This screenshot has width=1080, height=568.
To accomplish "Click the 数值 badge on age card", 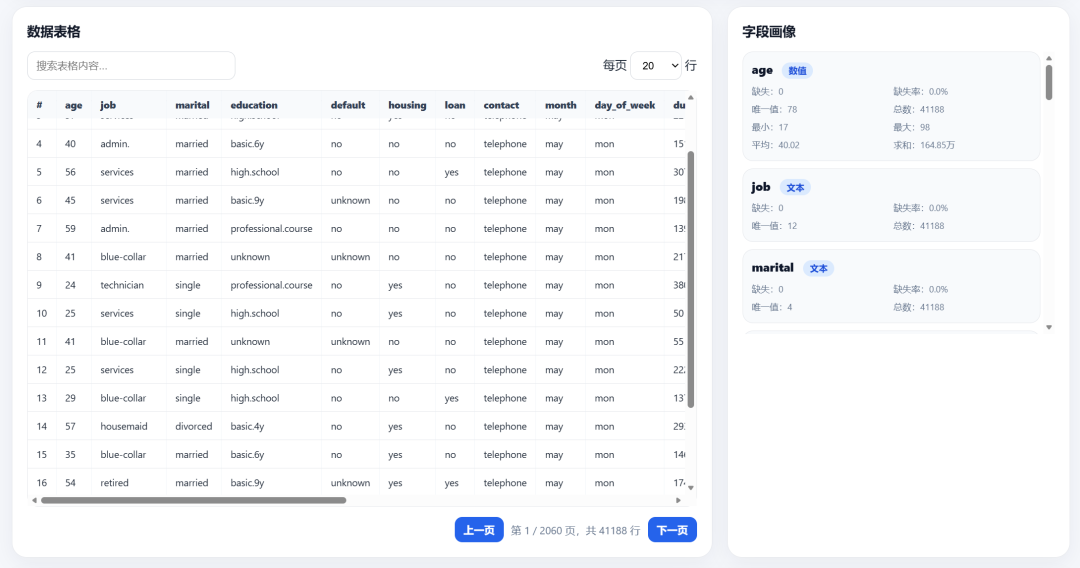I will 798,71.
